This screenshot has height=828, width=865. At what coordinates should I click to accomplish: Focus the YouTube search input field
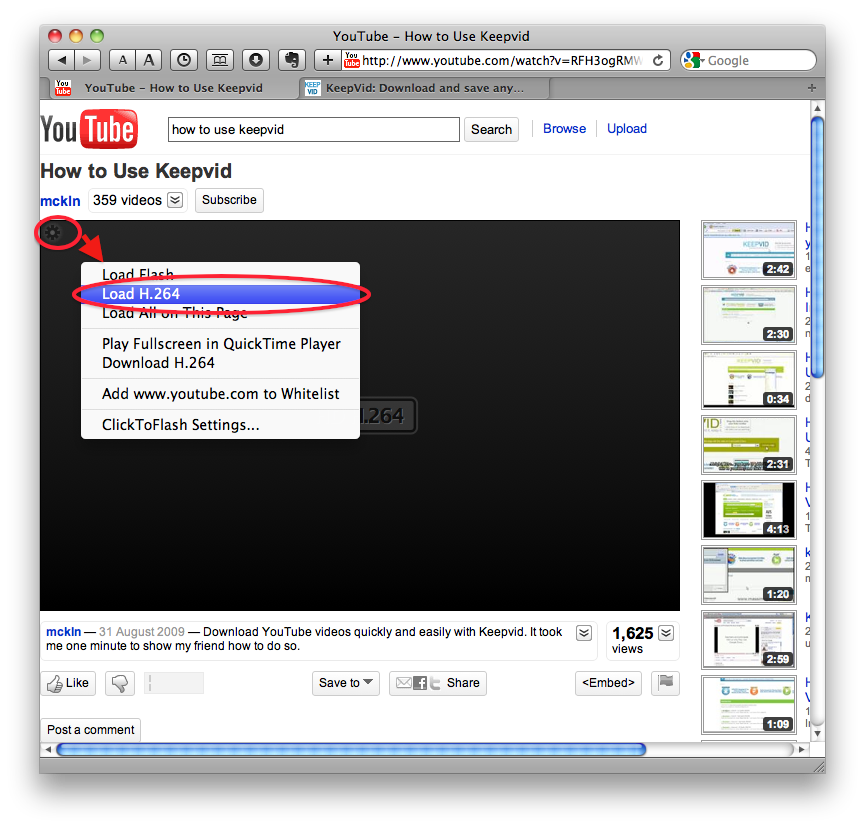point(313,130)
